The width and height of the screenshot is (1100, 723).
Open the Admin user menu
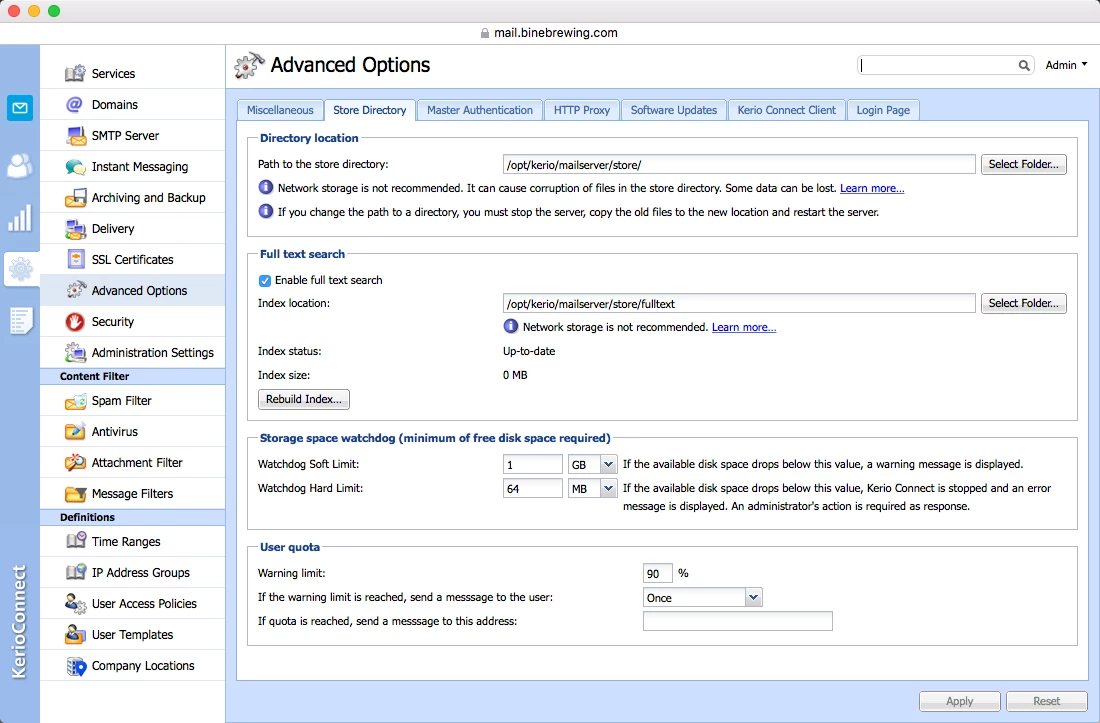pyautogui.click(x=1066, y=65)
